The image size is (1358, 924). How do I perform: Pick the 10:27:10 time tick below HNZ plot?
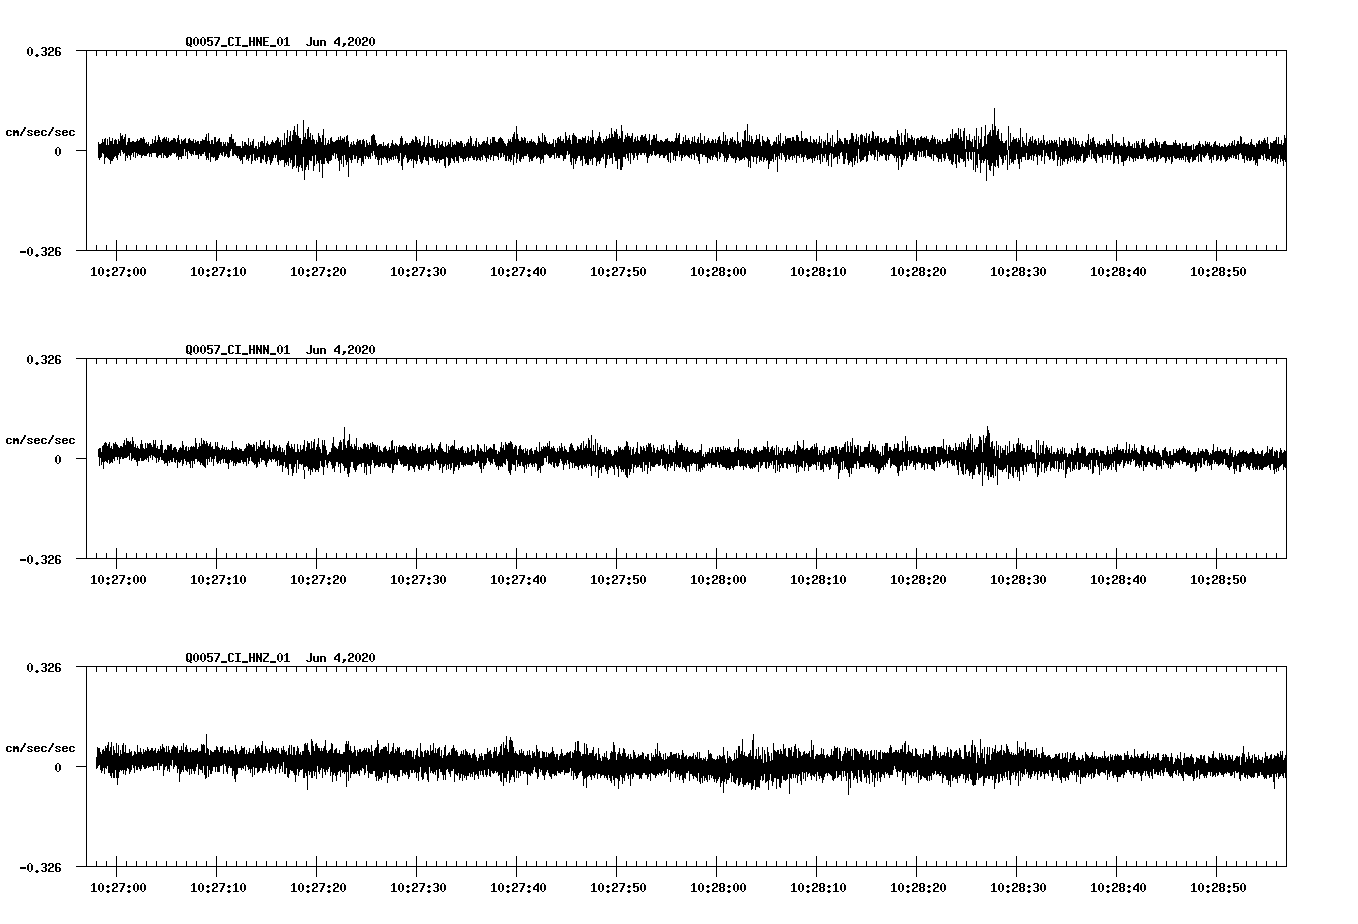pyautogui.click(x=218, y=887)
